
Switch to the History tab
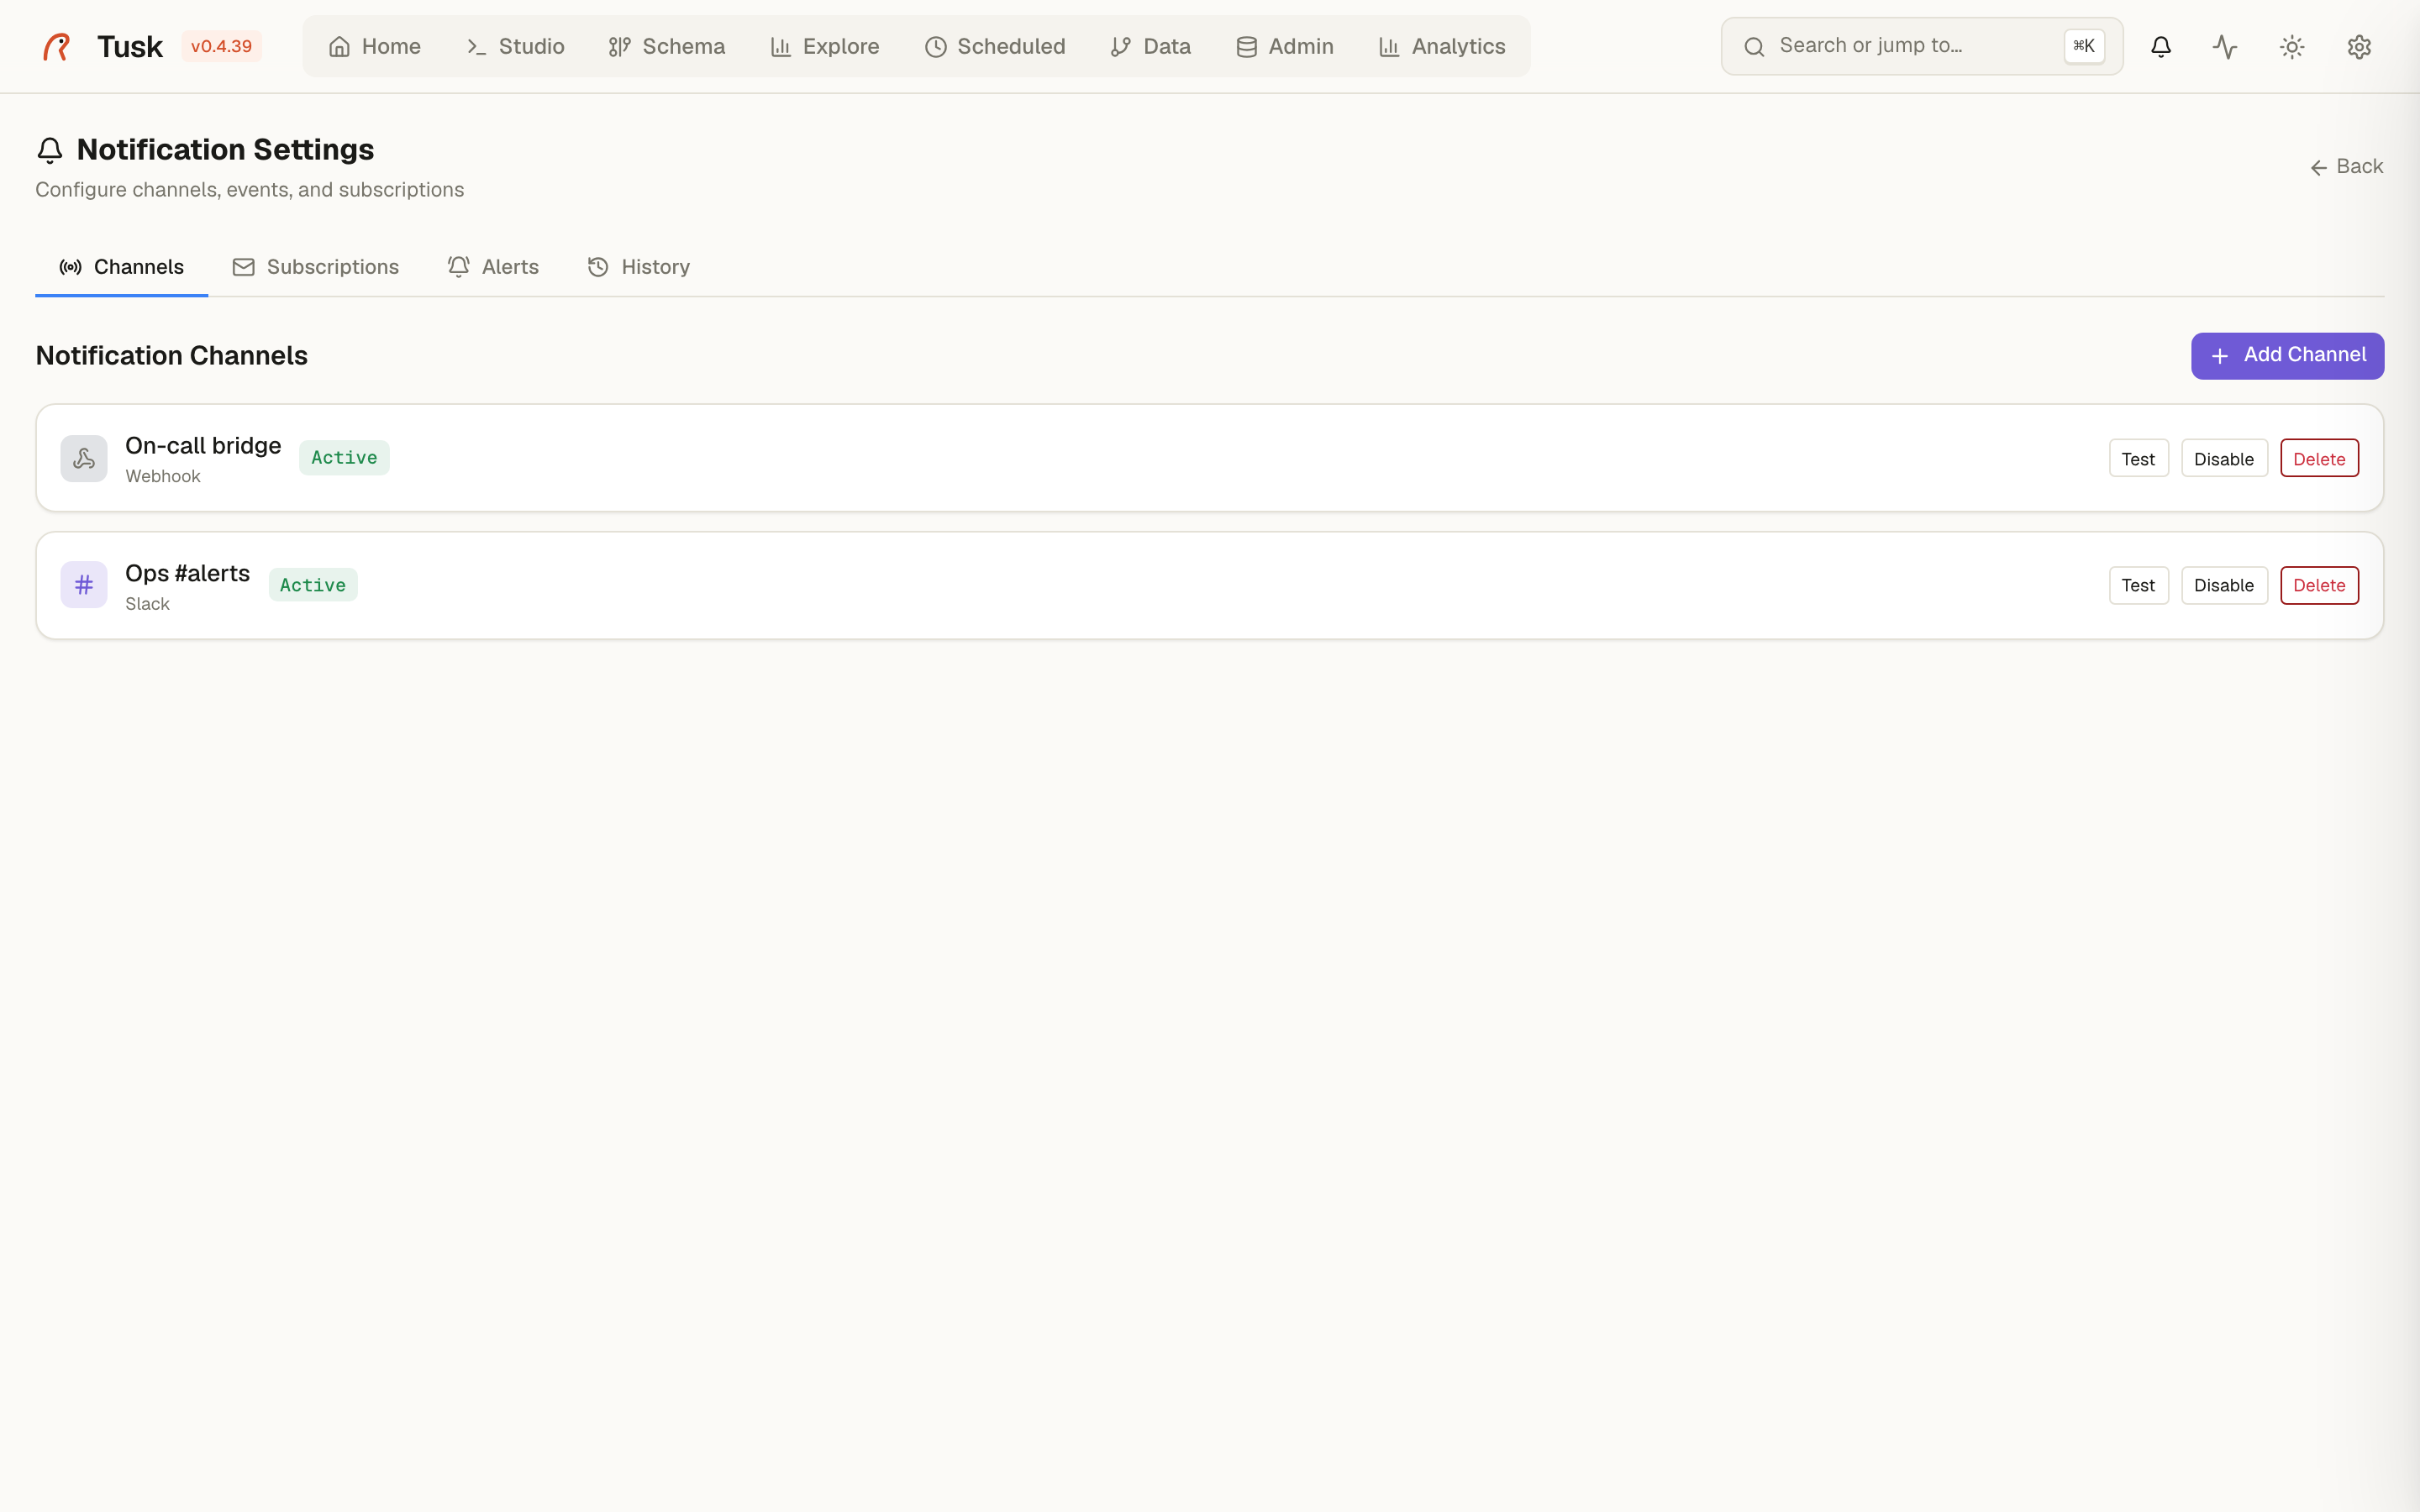click(x=639, y=267)
